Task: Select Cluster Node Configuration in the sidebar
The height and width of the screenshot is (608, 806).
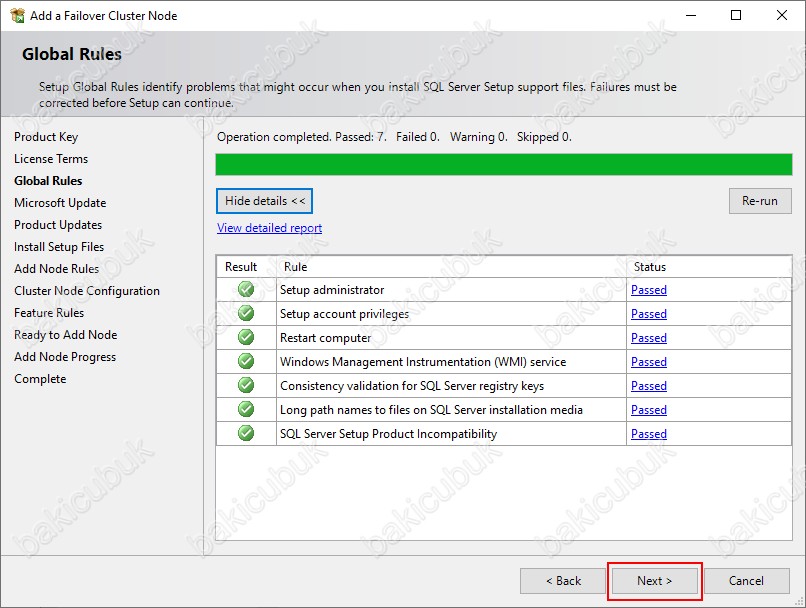Action: (x=87, y=291)
